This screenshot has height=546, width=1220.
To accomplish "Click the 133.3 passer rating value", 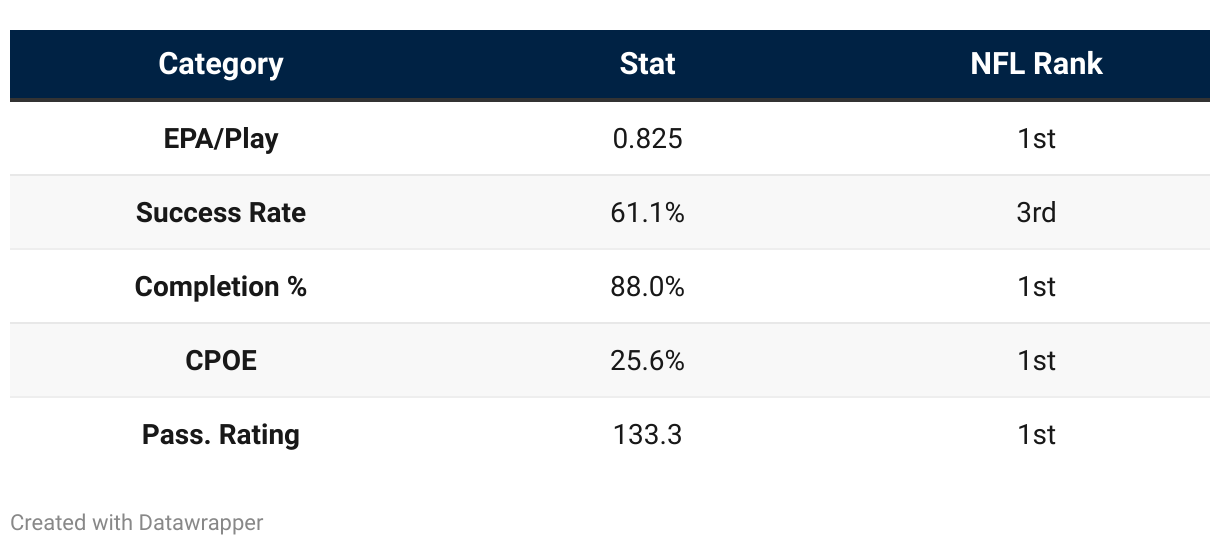I will pyautogui.click(x=648, y=434).
